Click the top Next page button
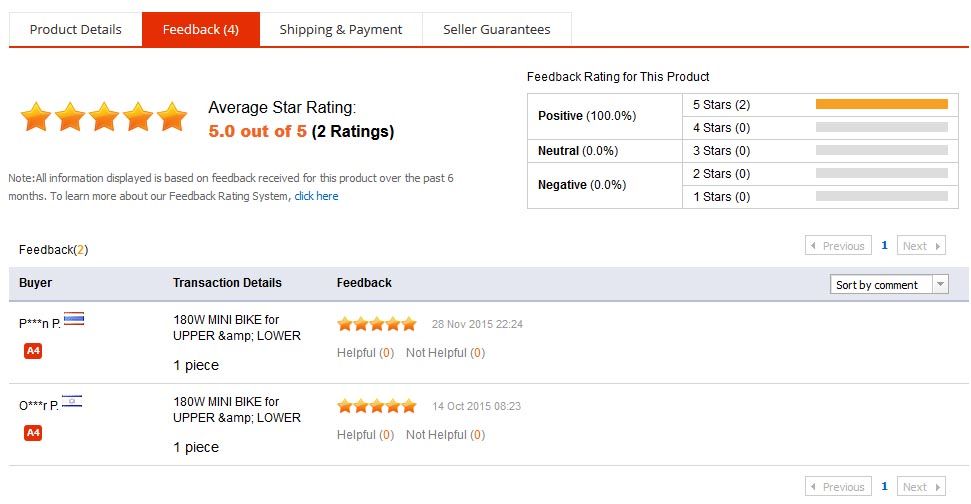Screen dimensions: 971x504 [921, 246]
